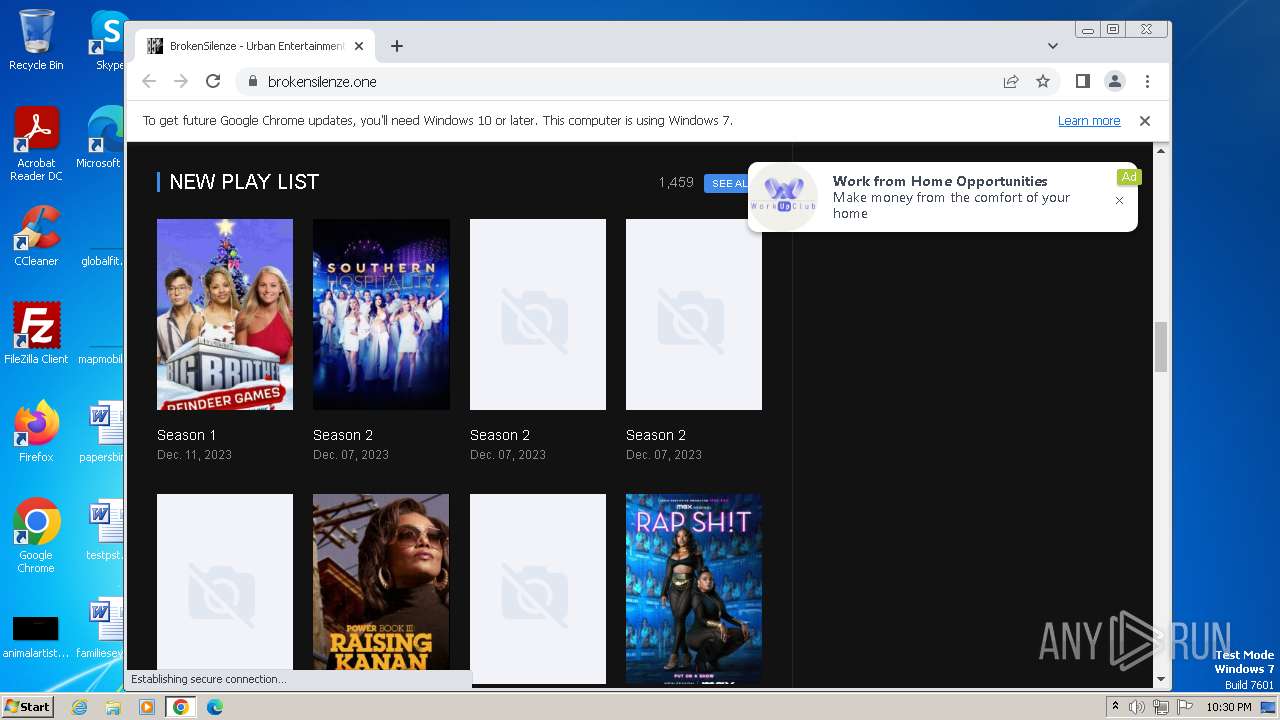
Task: Select the Google Chrome desktop icon
Action: [x=36, y=535]
